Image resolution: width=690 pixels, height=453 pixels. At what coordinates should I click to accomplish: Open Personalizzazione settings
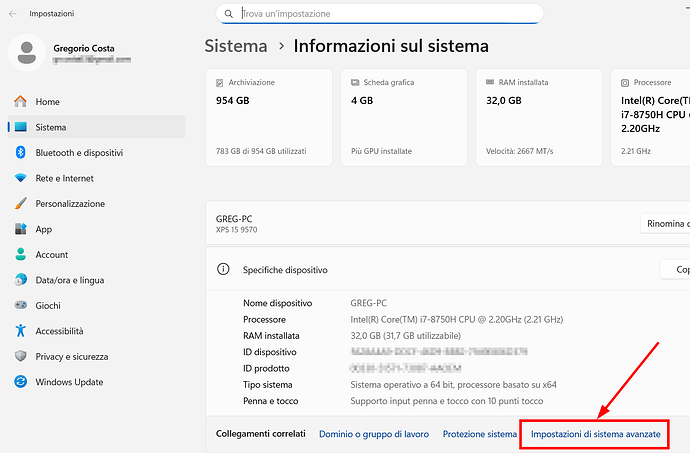click(x=96, y=203)
